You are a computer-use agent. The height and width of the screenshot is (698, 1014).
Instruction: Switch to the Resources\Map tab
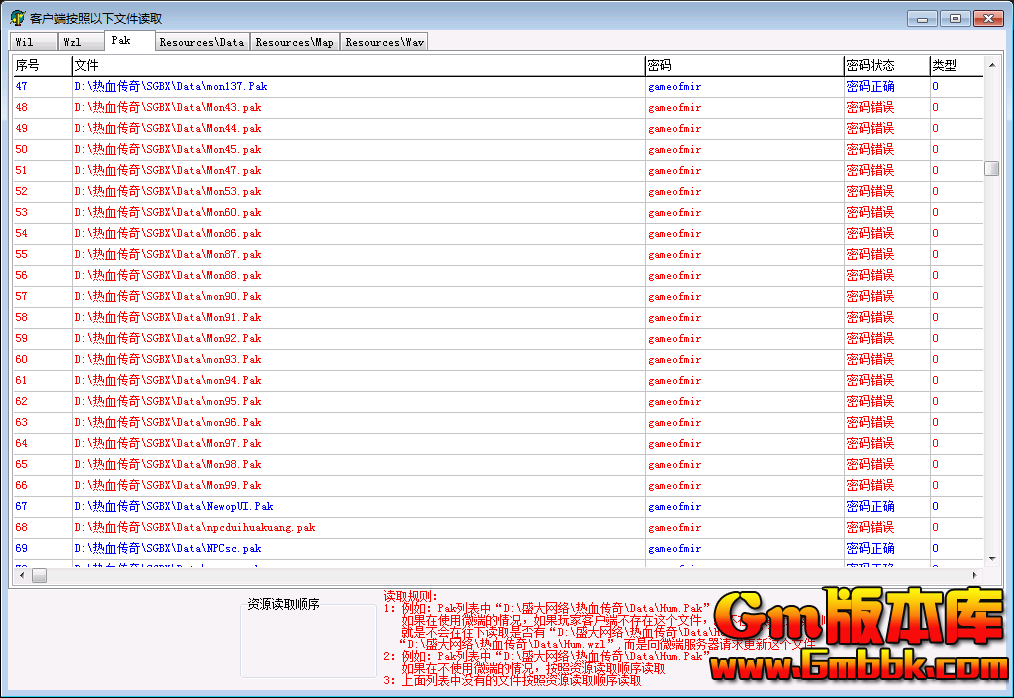click(x=294, y=42)
